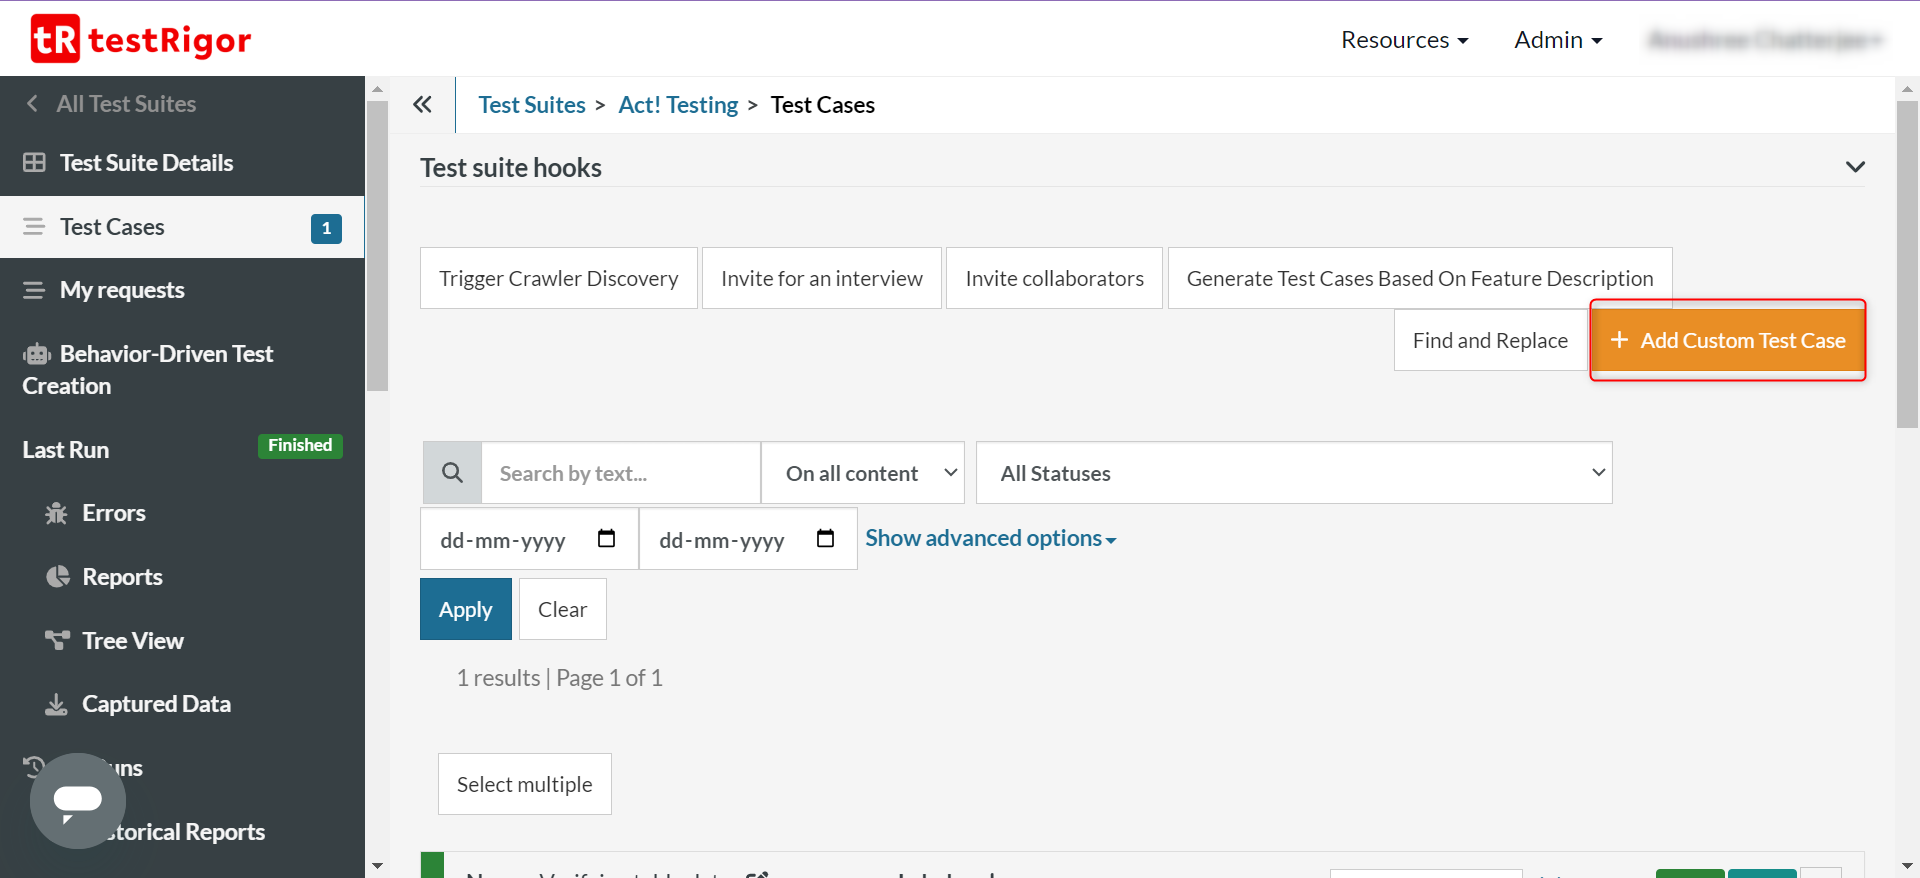Open the All Statuses dropdown
The width and height of the screenshot is (1920, 878).
(x=1293, y=473)
